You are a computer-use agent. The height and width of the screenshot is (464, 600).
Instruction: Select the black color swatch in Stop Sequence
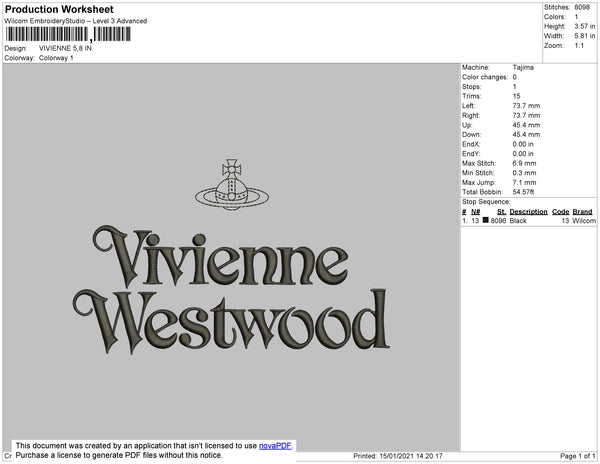(x=486, y=220)
